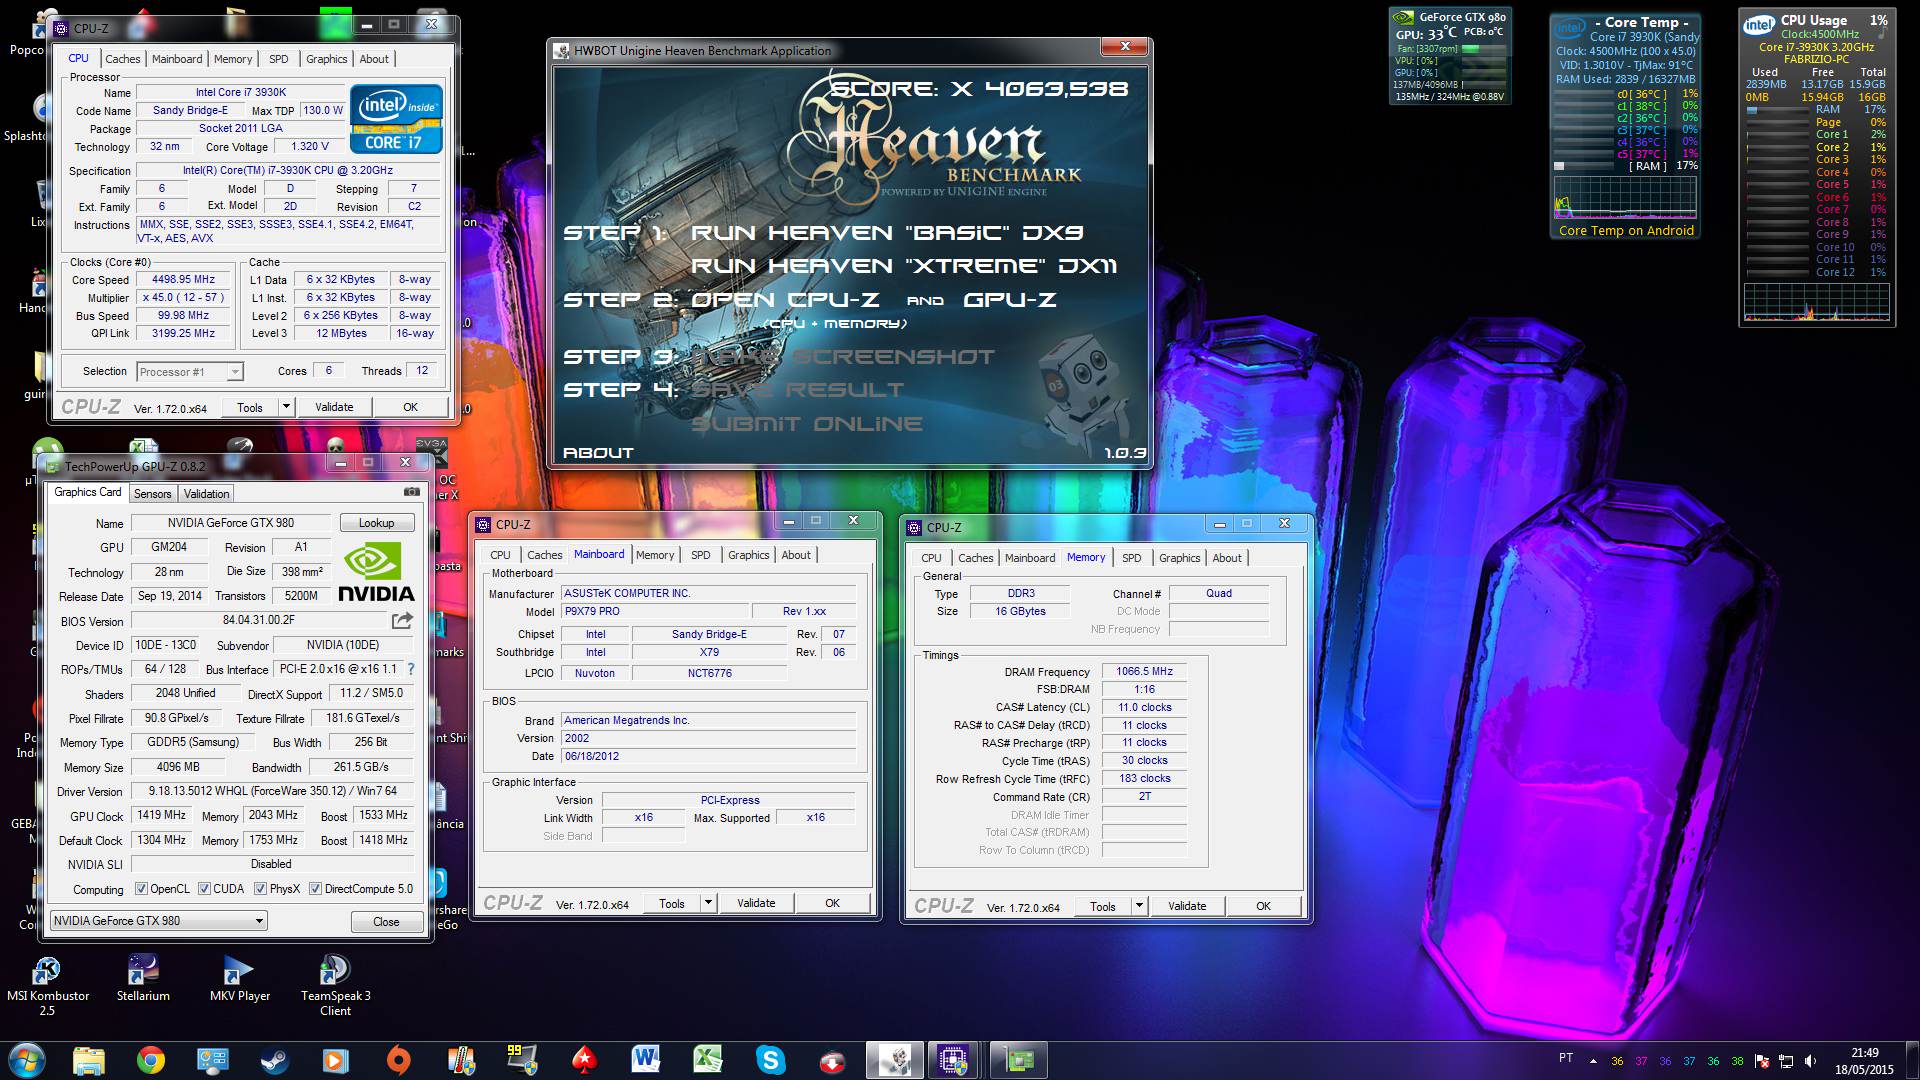Select the Graphics tab in the Mainboard CPU-Z window

pyautogui.click(x=748, y=555)
